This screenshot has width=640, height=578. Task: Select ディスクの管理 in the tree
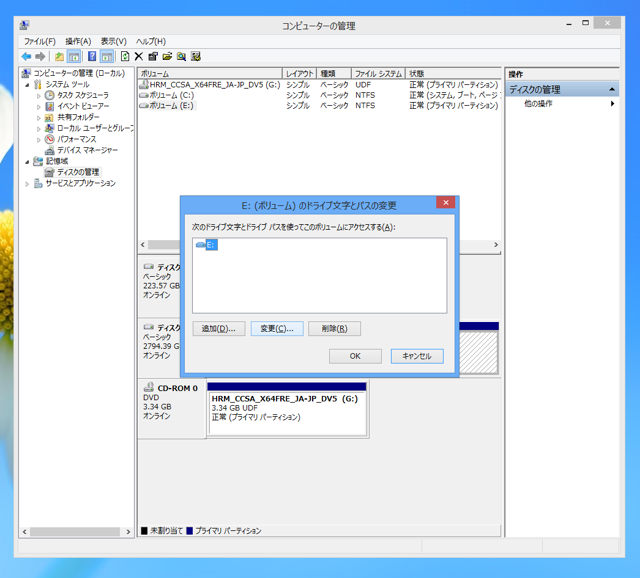(x=78, y=172)
